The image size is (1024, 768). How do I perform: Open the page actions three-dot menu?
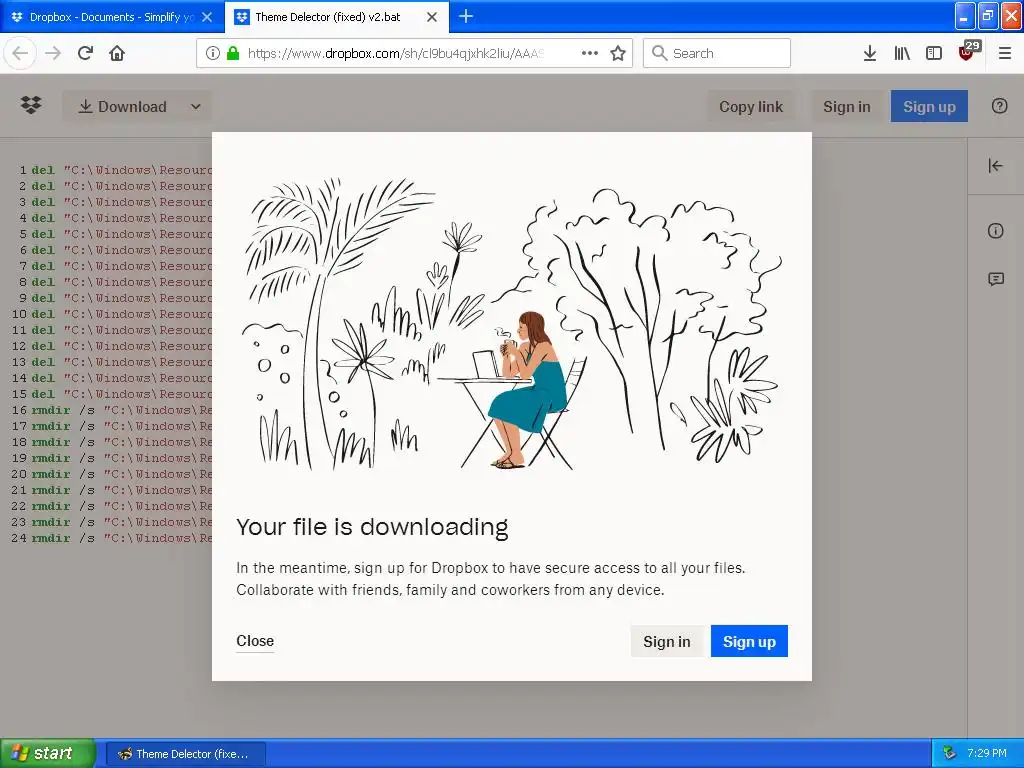(x=590, y=53)
